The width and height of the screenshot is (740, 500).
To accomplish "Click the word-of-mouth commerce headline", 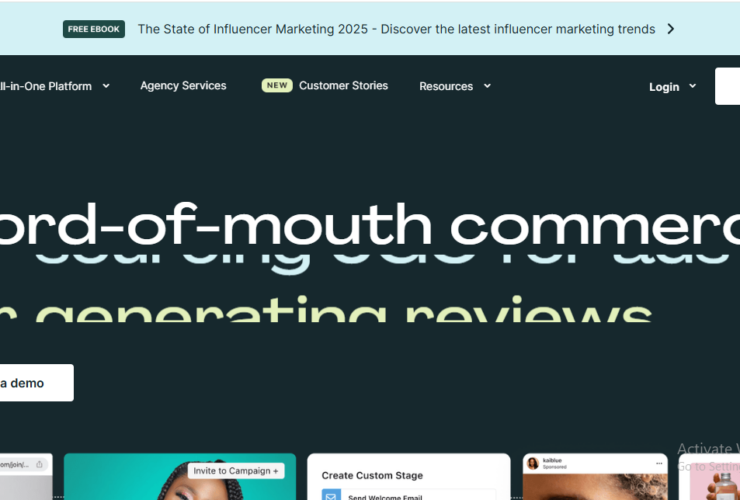I will (370, 225).
